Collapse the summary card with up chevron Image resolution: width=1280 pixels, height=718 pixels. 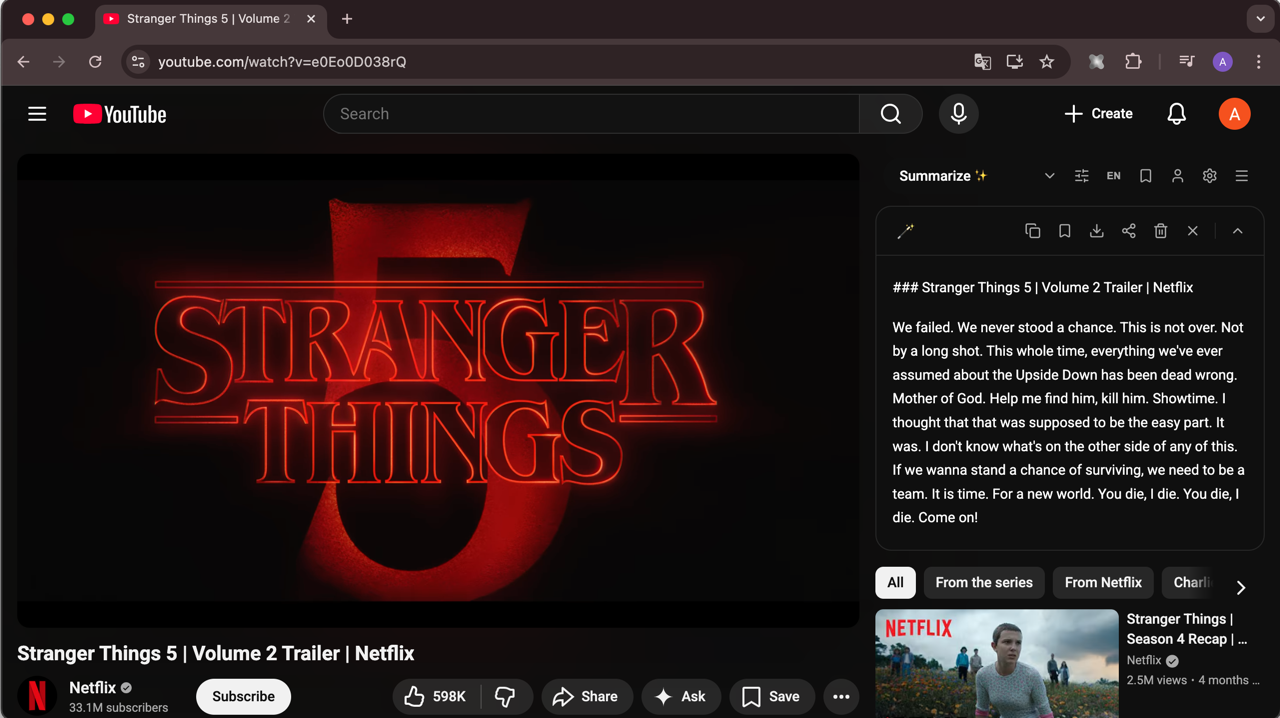1237,231
